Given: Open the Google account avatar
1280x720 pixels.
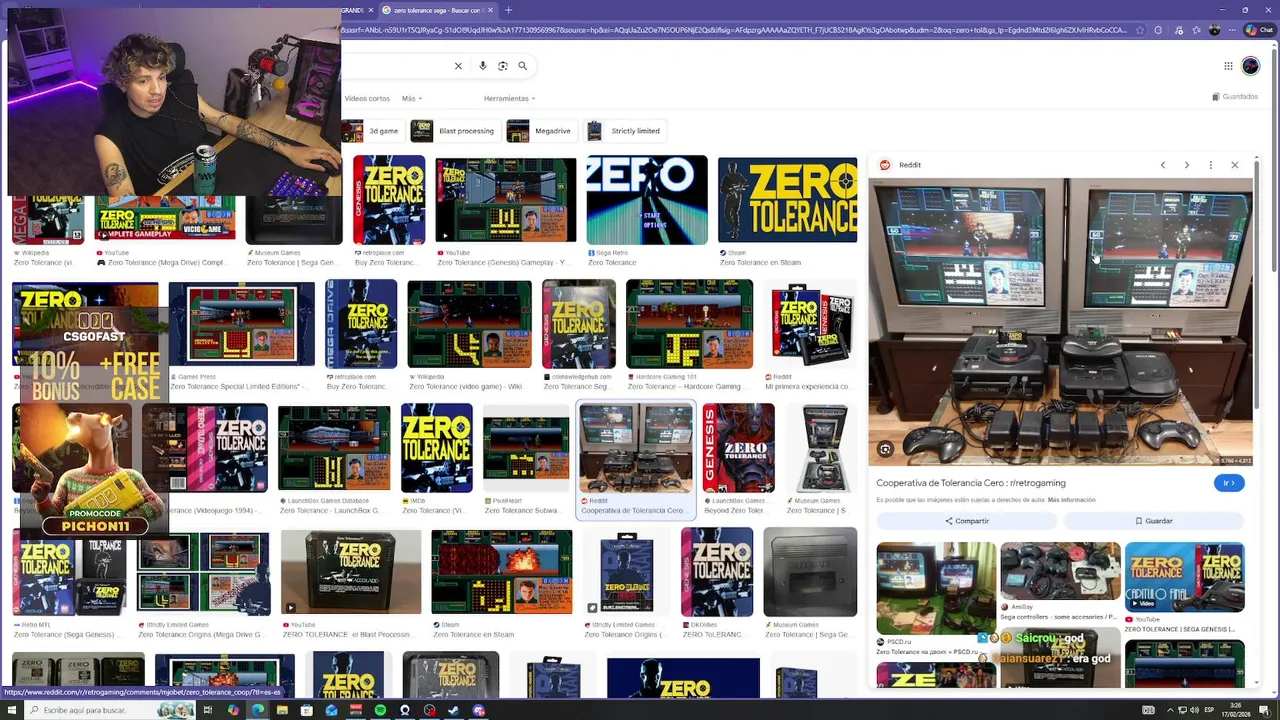Looking at the screenshot, I should [1251, 66].
